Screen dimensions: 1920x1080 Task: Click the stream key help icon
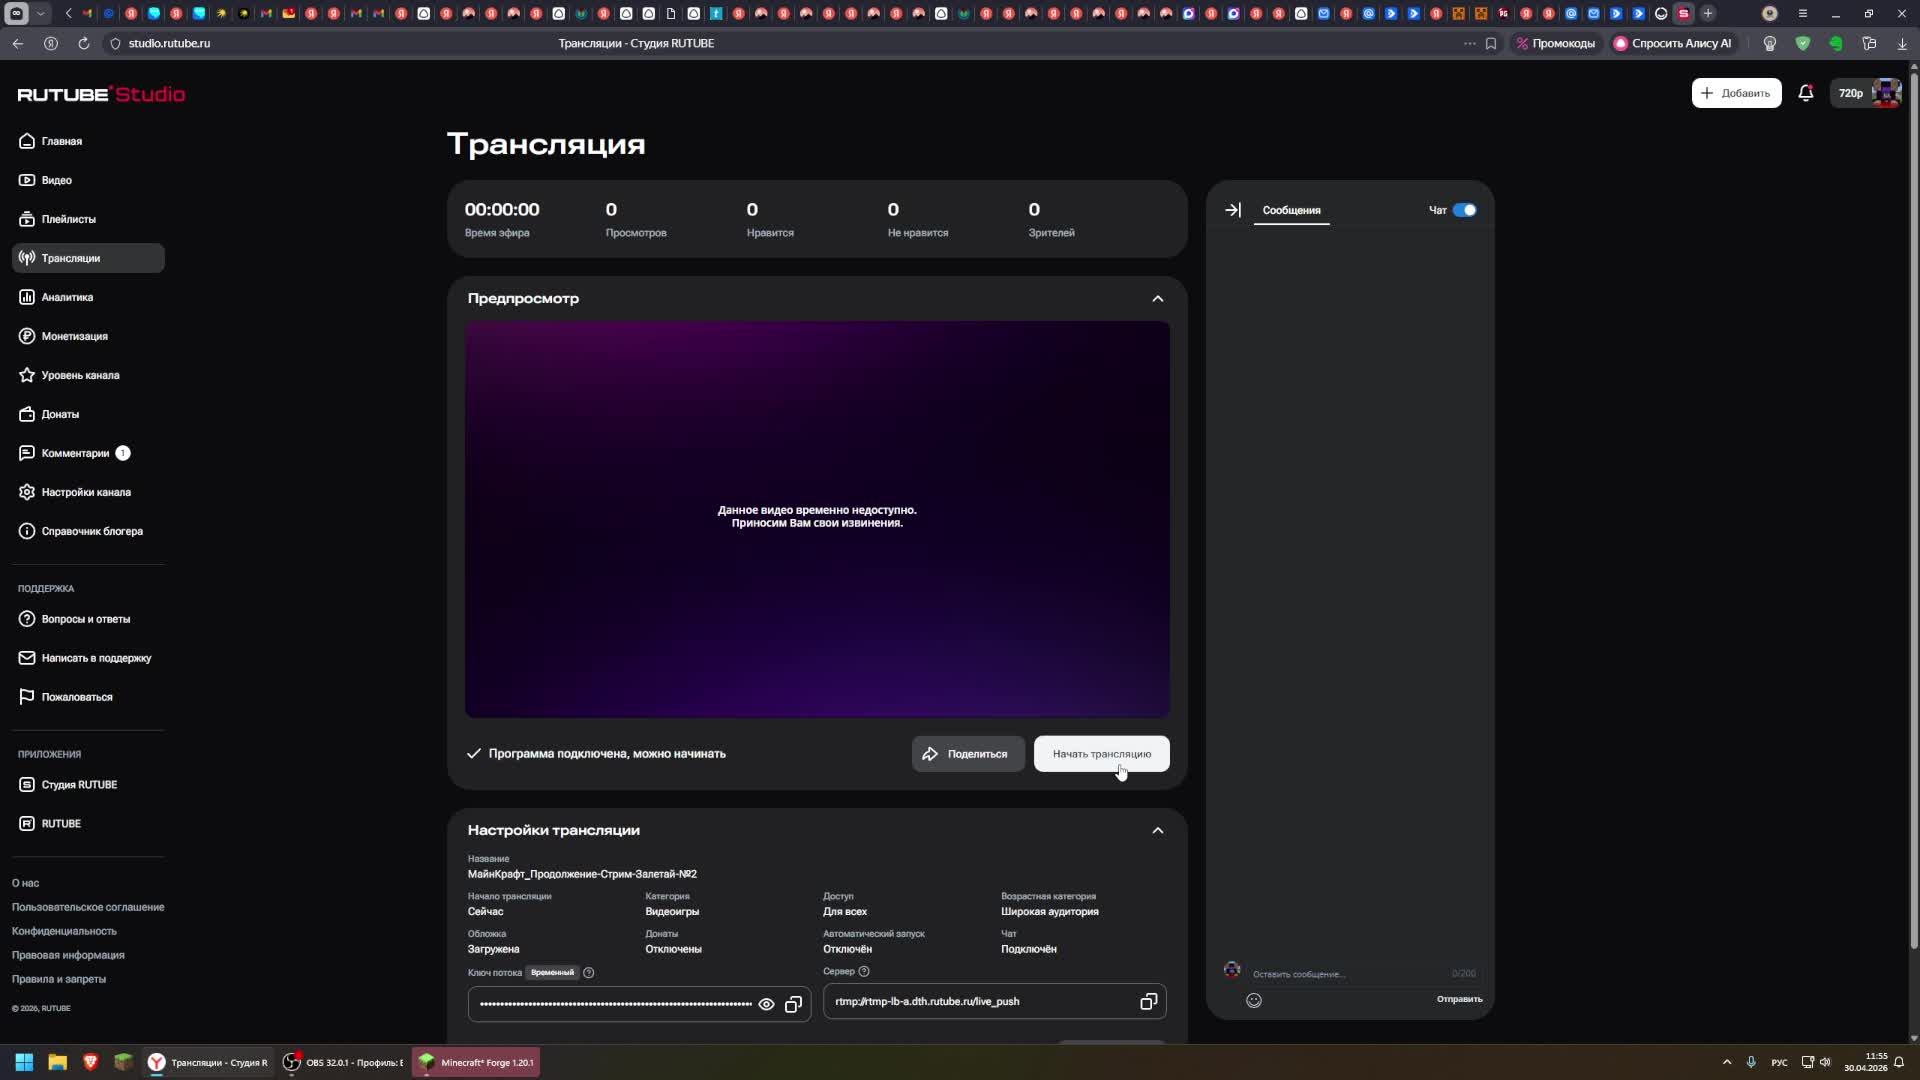pyautogui.click(x=589, y=973)
